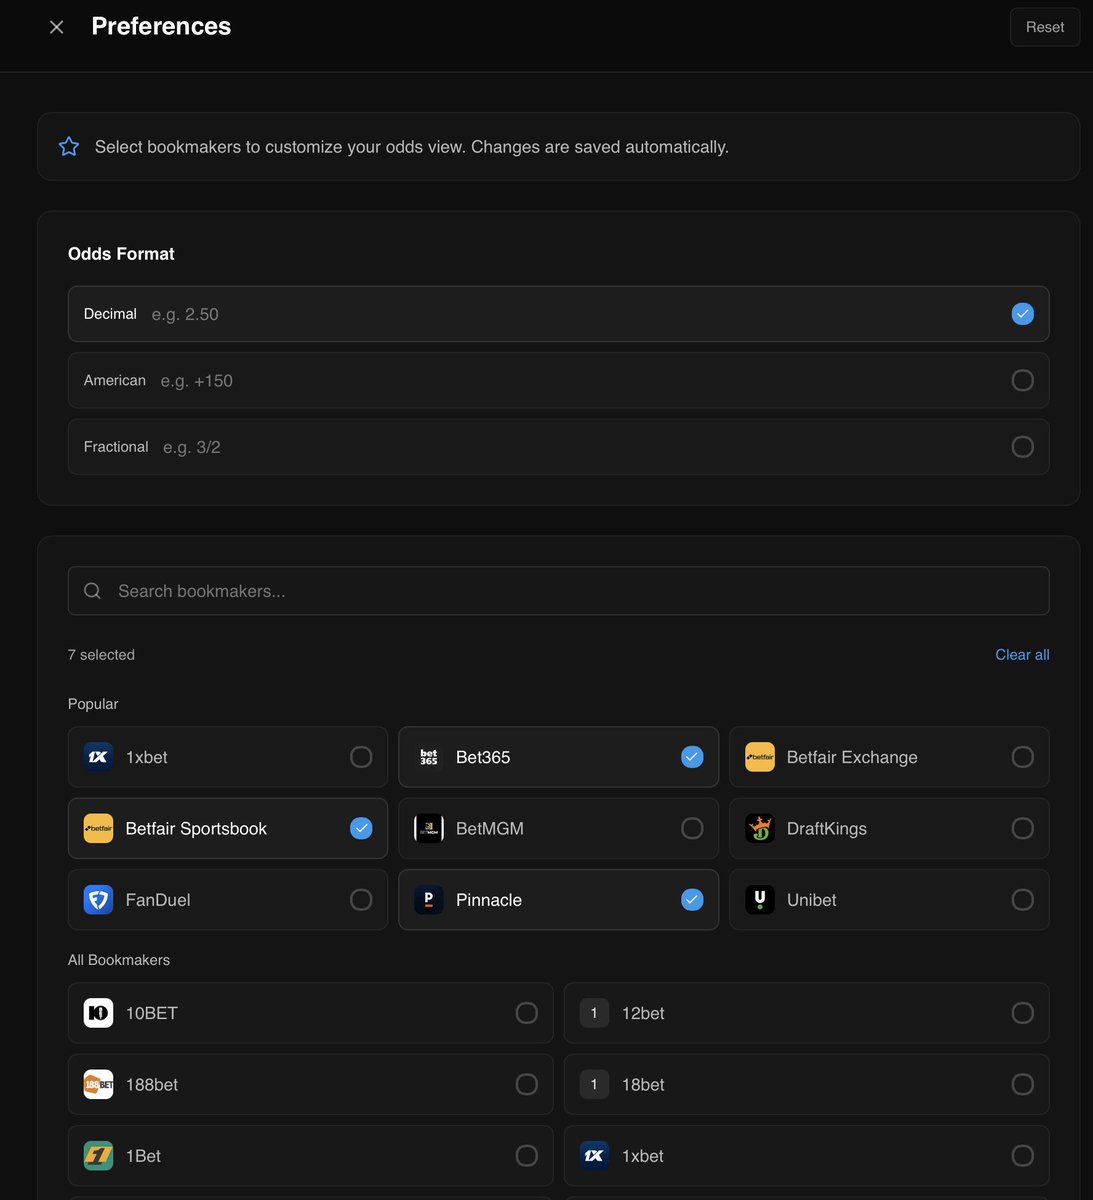
Task: Select the Decimal odds format radio
Action: (1022, 314)
